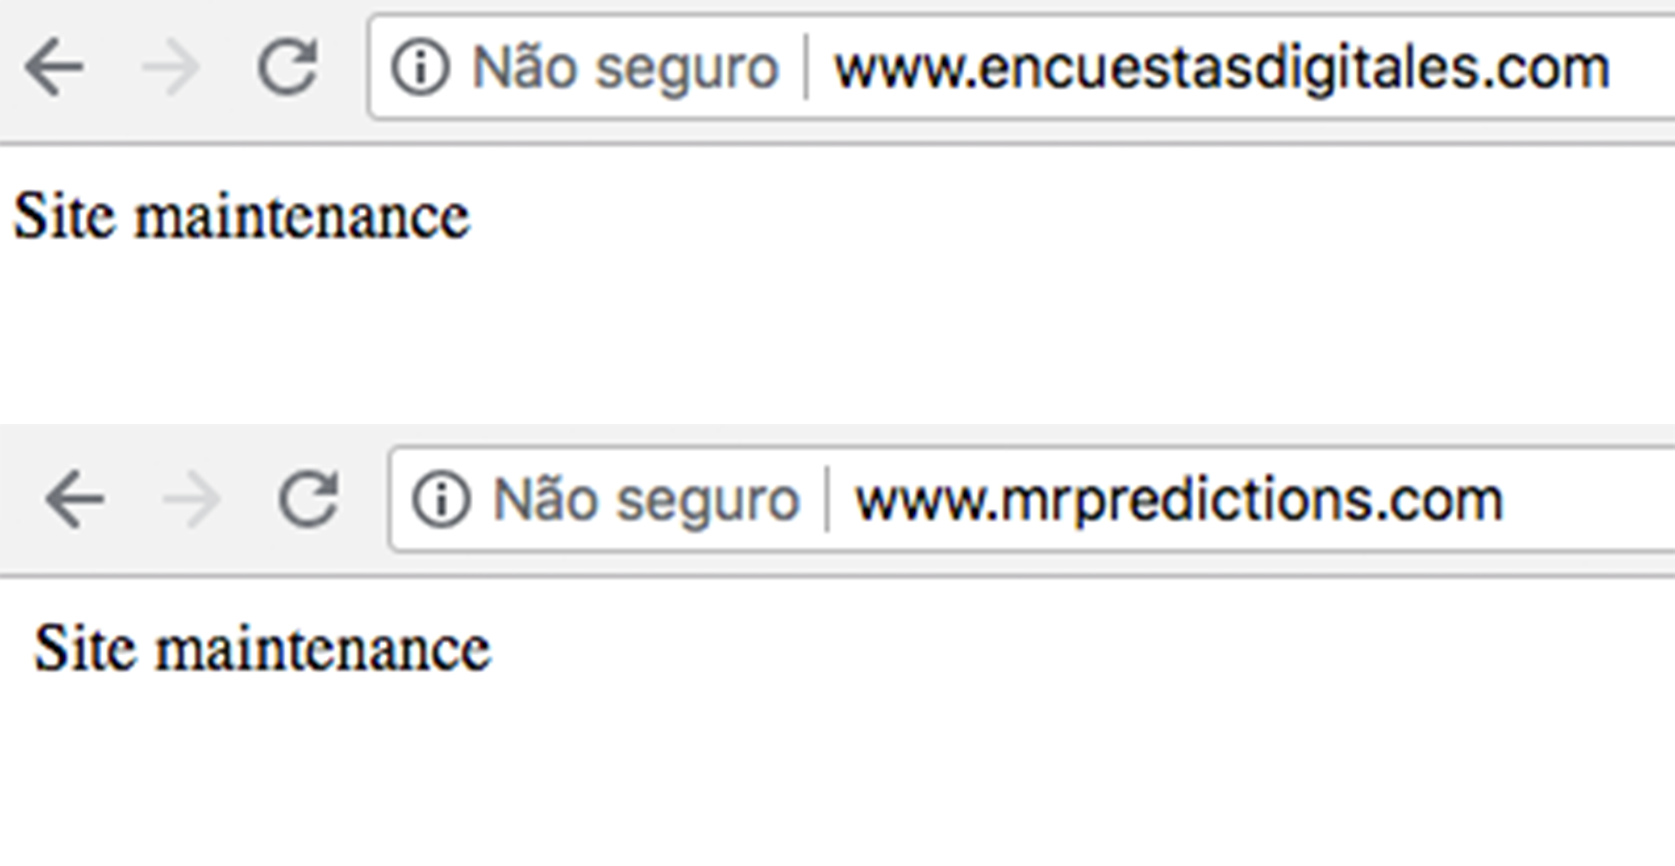Go back in the encuestasdigitales browser window
Image resolution: width=1675 pixels, height=866 pixels.
point(54,68)
